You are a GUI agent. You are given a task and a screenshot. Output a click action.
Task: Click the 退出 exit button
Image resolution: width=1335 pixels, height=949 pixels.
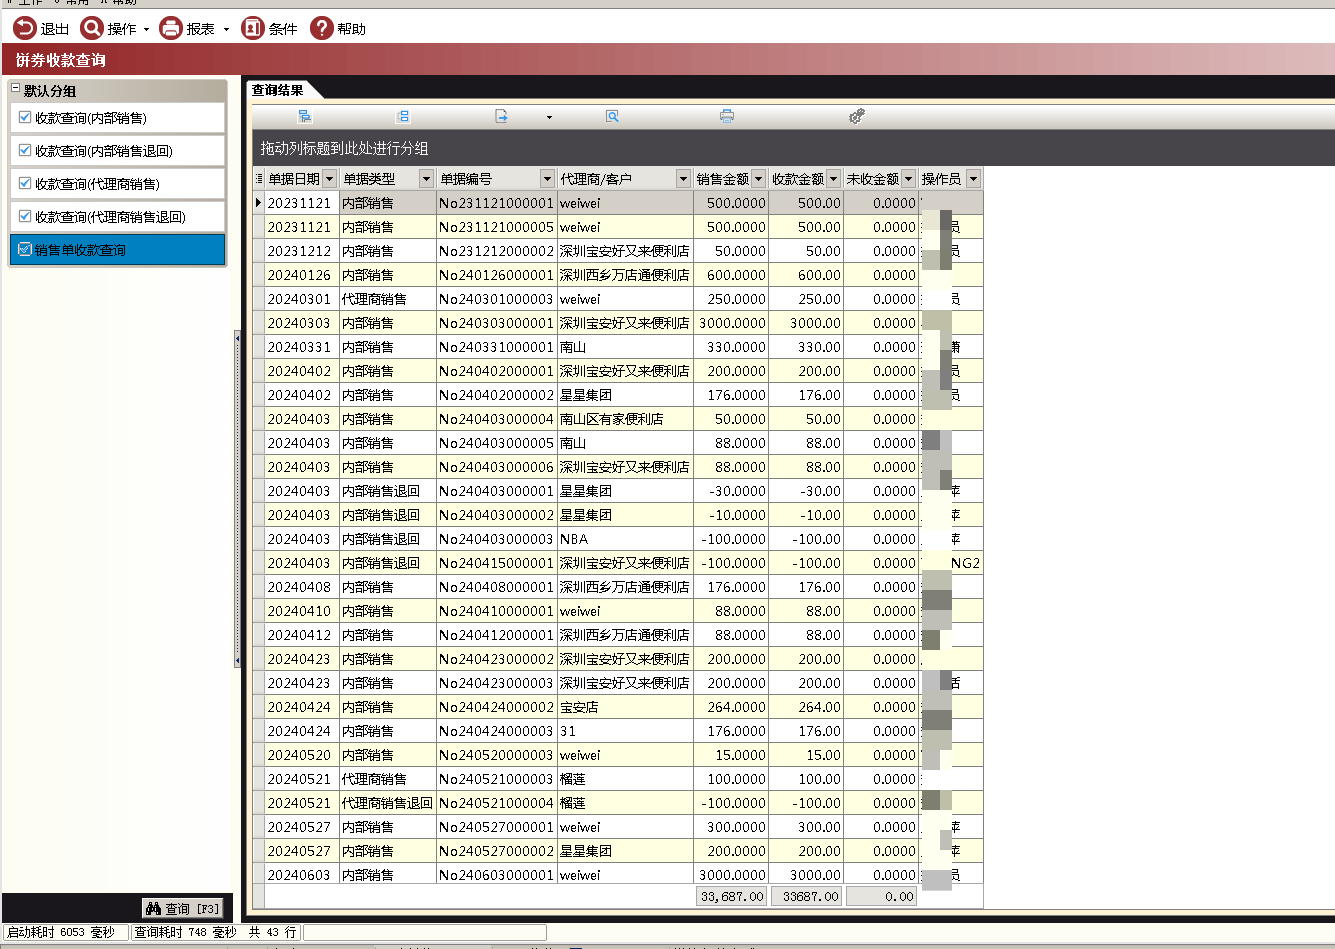click(x=41, y=29)
